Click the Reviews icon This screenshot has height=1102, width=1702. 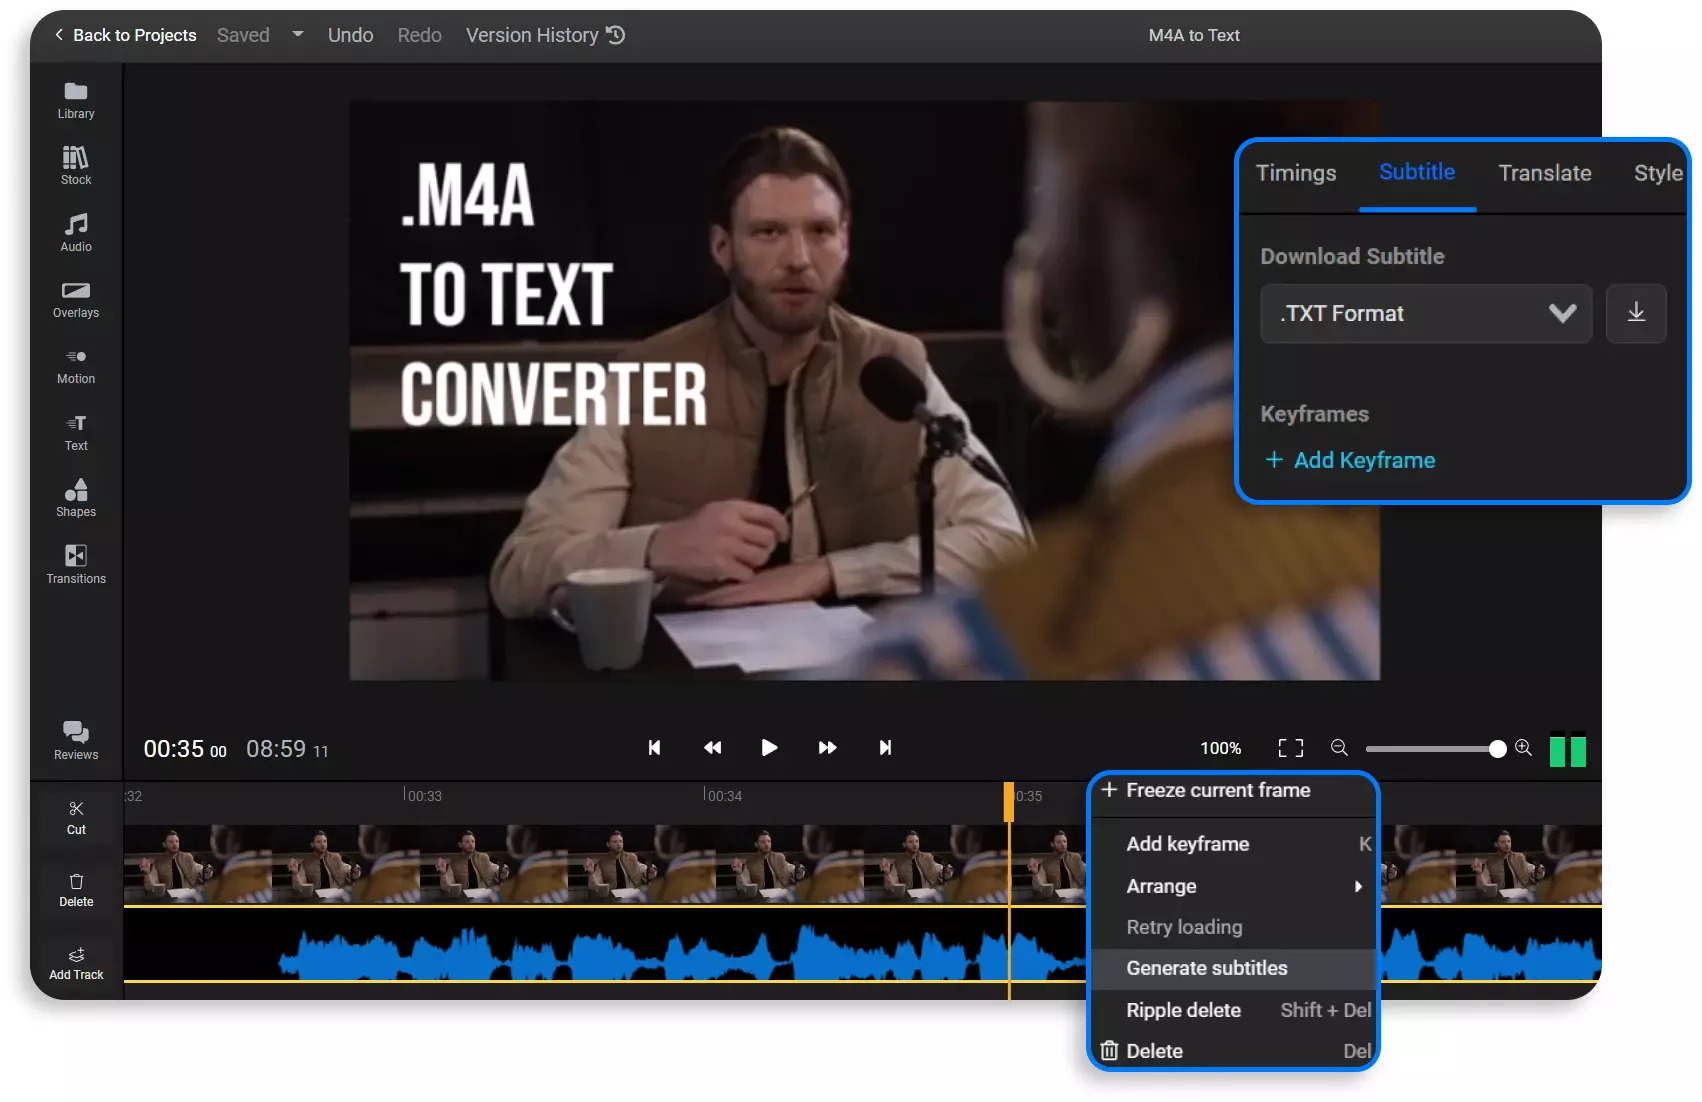(75, 740)
